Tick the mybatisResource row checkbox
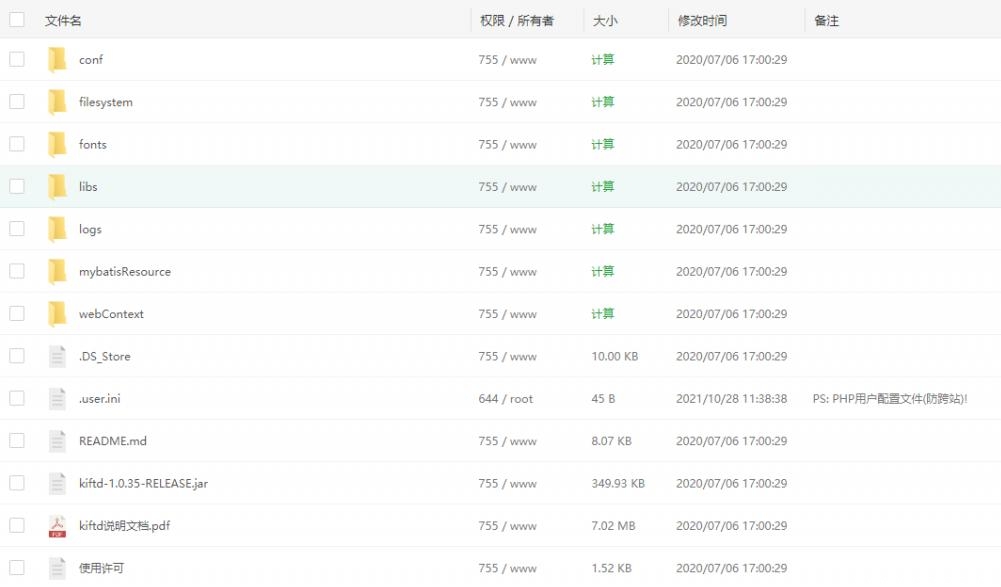1001x587 pixels. pyautogui.click(x=17, y=271)
